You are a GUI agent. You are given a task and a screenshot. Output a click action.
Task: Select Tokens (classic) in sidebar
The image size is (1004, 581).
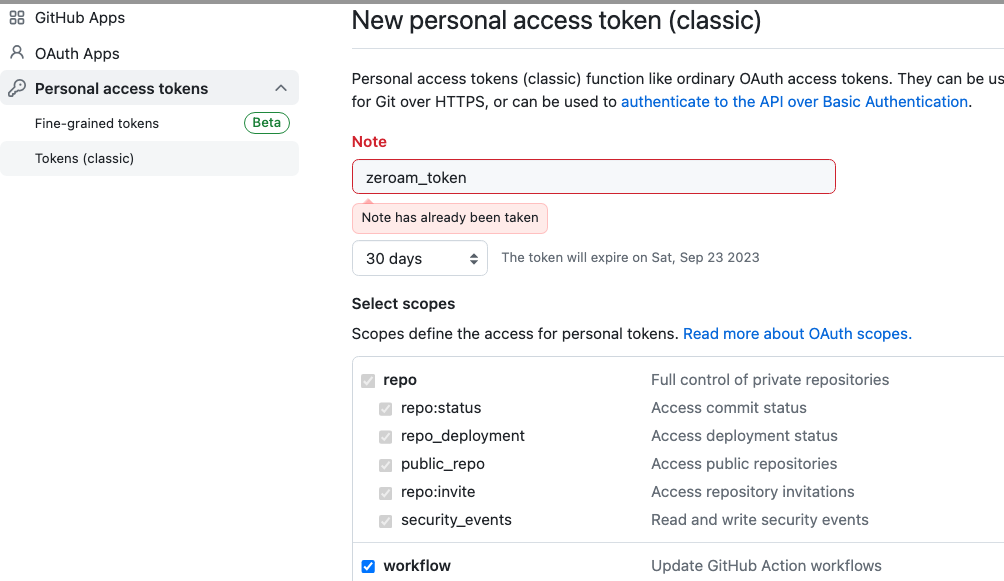click(x=85, y=158)
